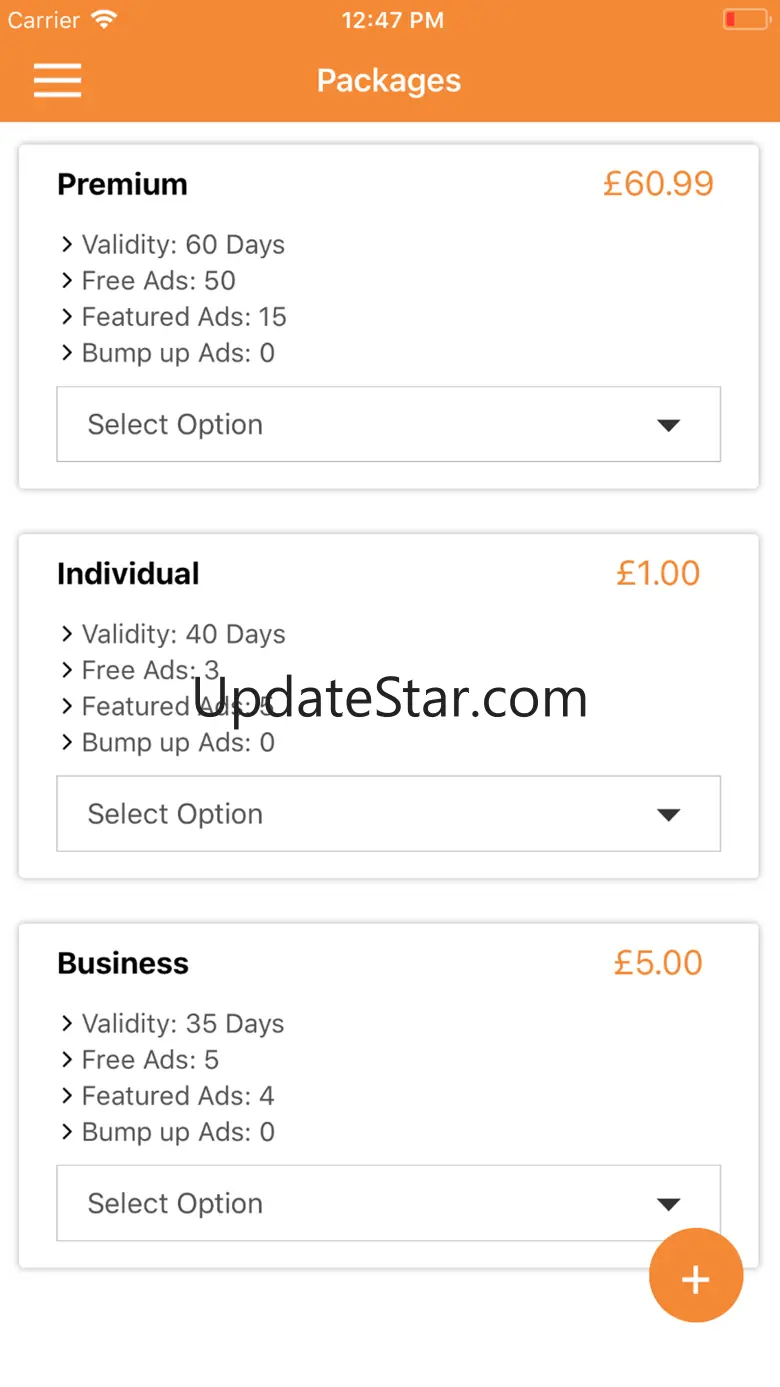Click the Business package title
Screen dimensions: 780x1387
tap(123, 963)
